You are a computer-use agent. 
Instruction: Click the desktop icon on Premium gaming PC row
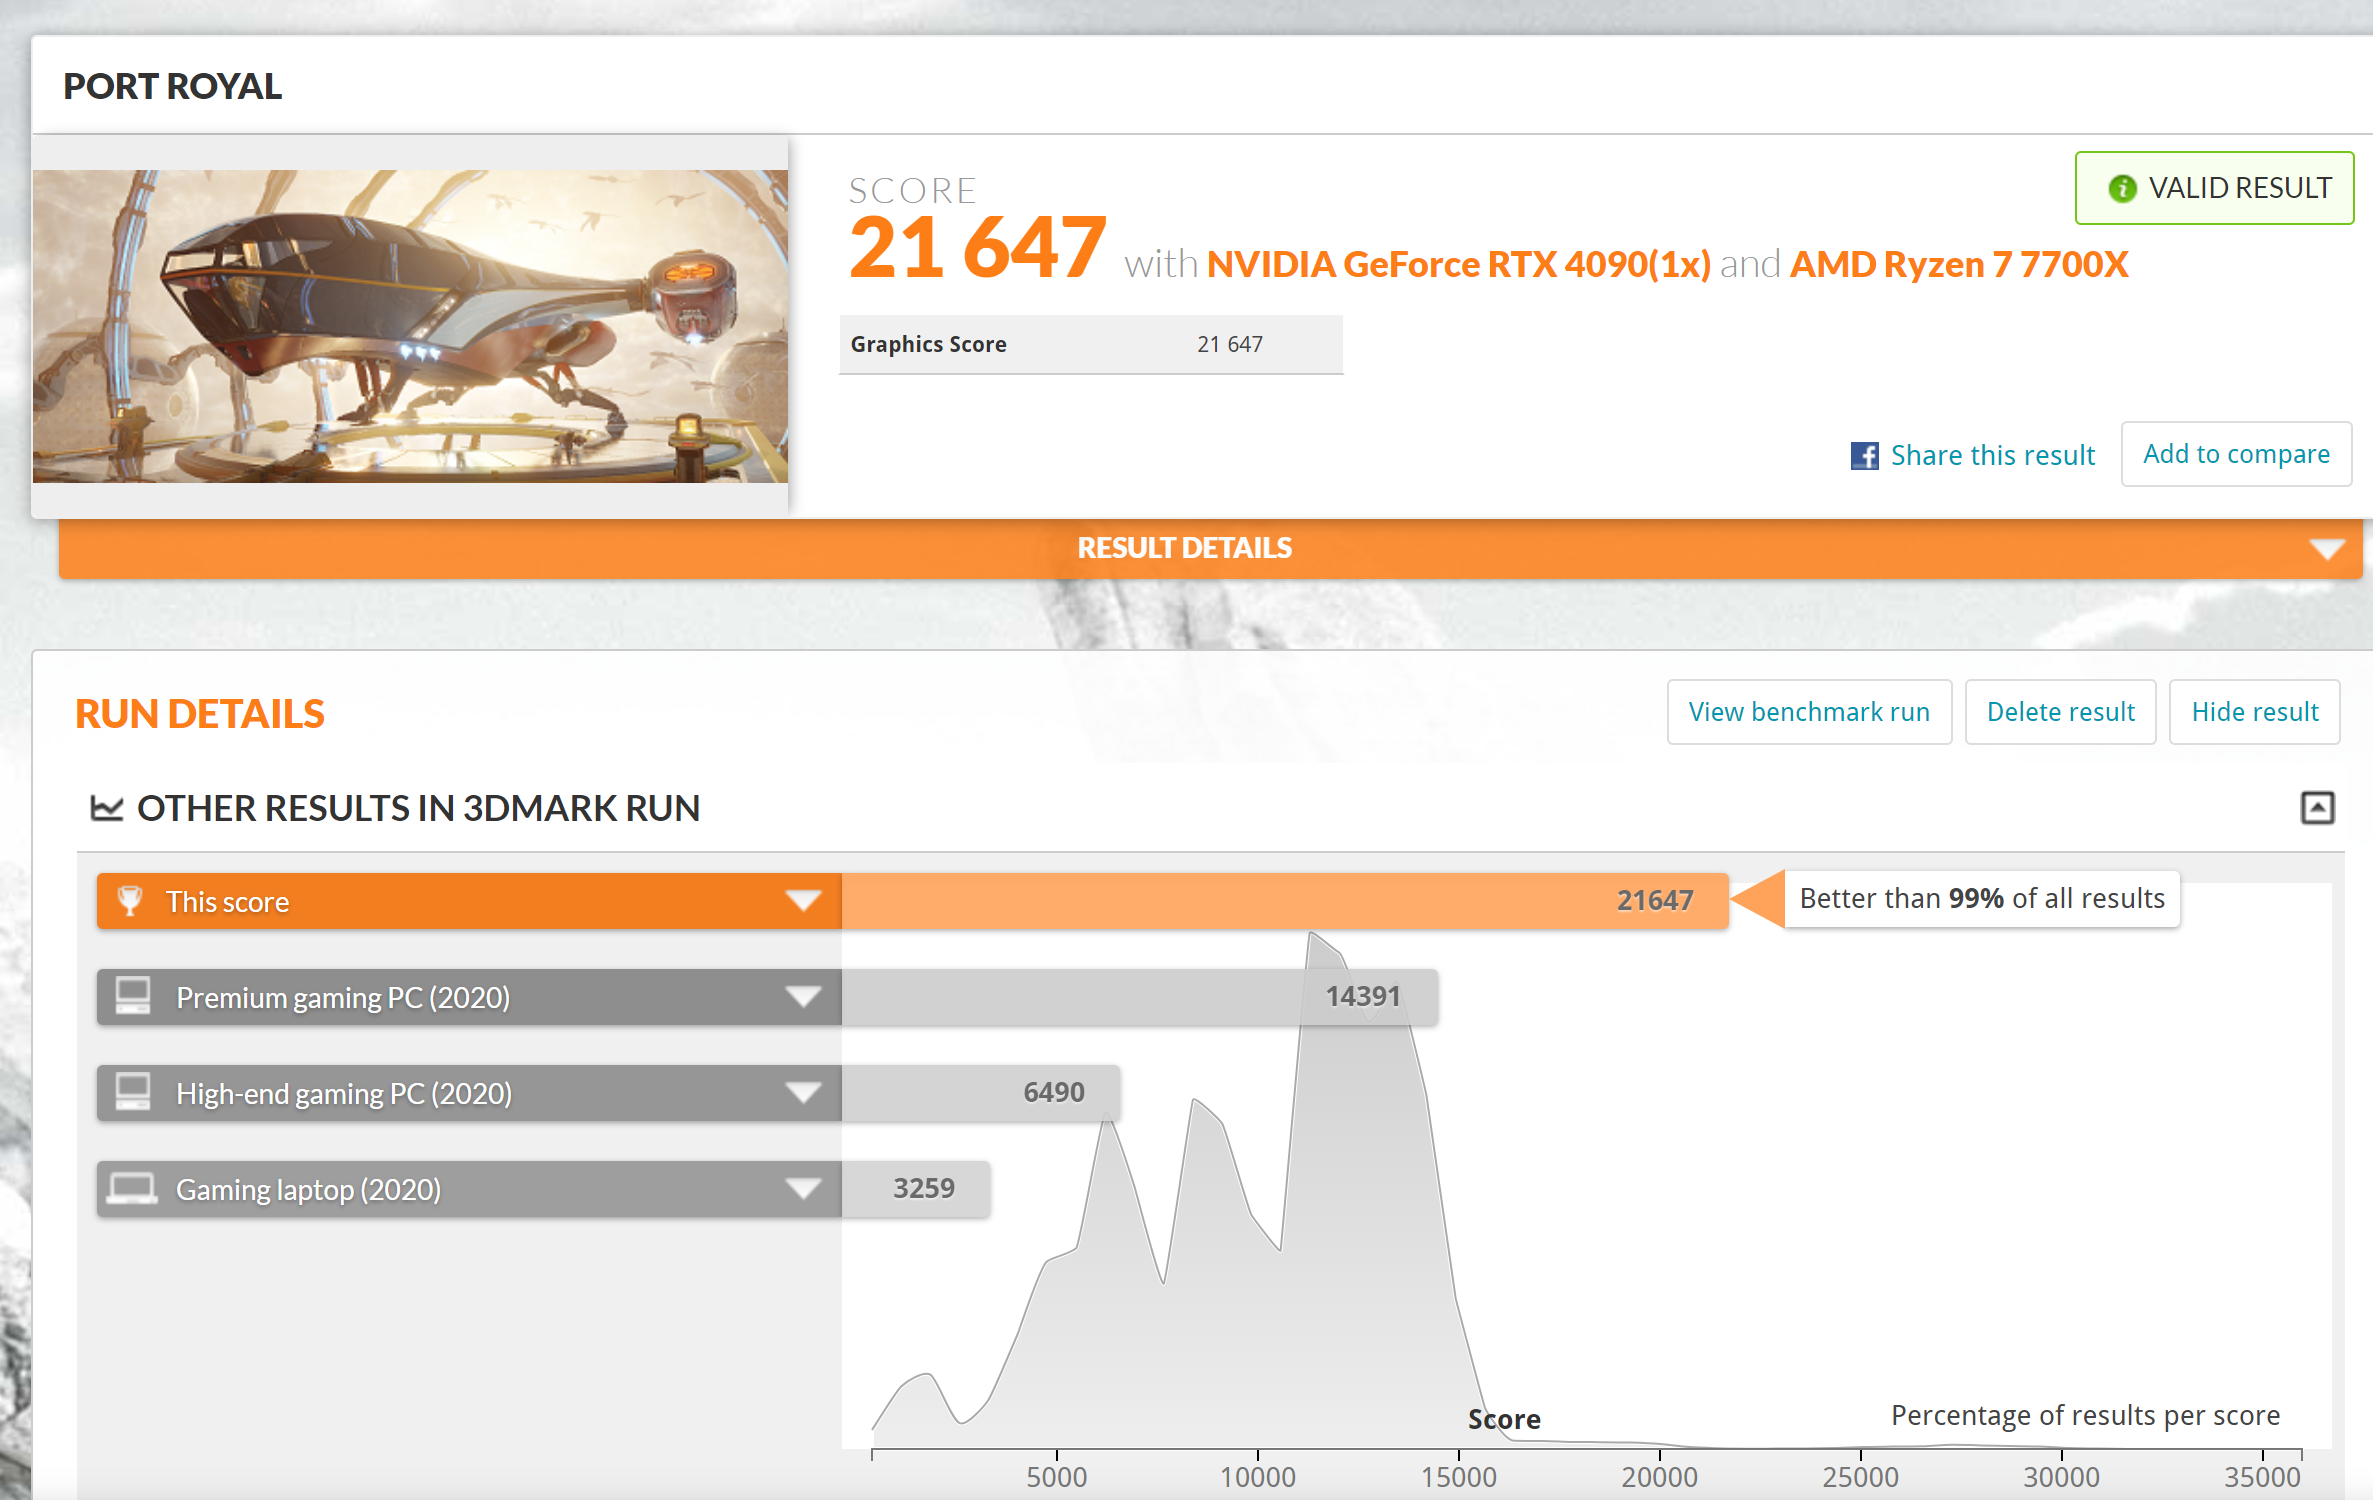(x=132, y=996)
